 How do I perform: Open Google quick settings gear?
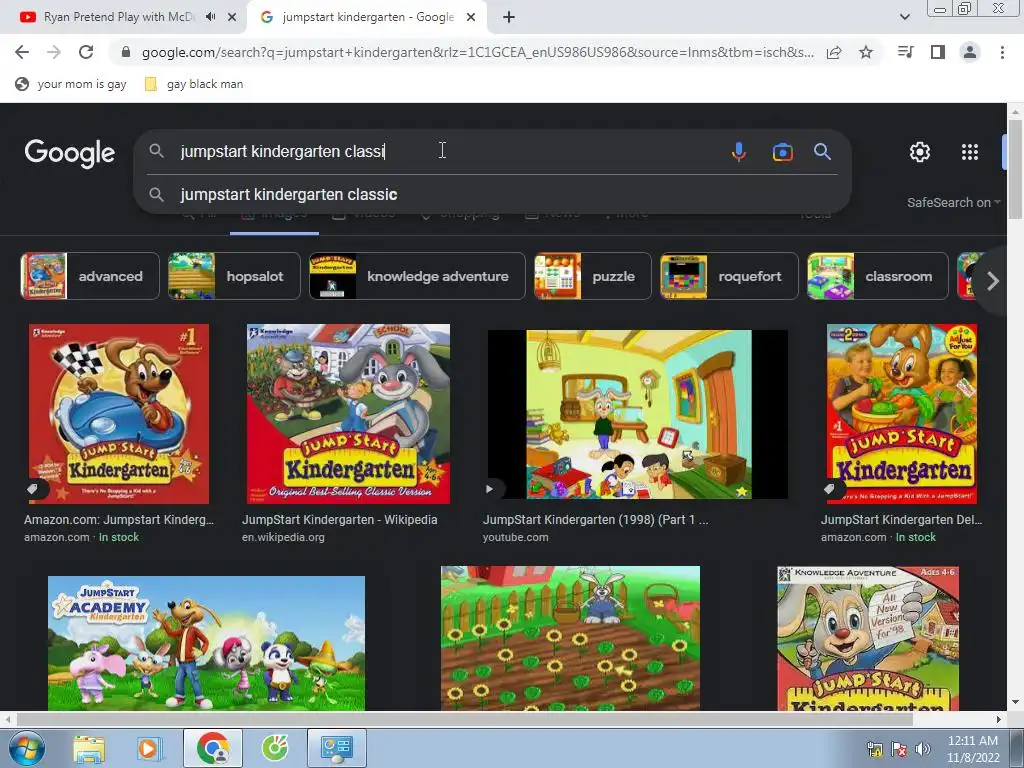tap(920, 152)
